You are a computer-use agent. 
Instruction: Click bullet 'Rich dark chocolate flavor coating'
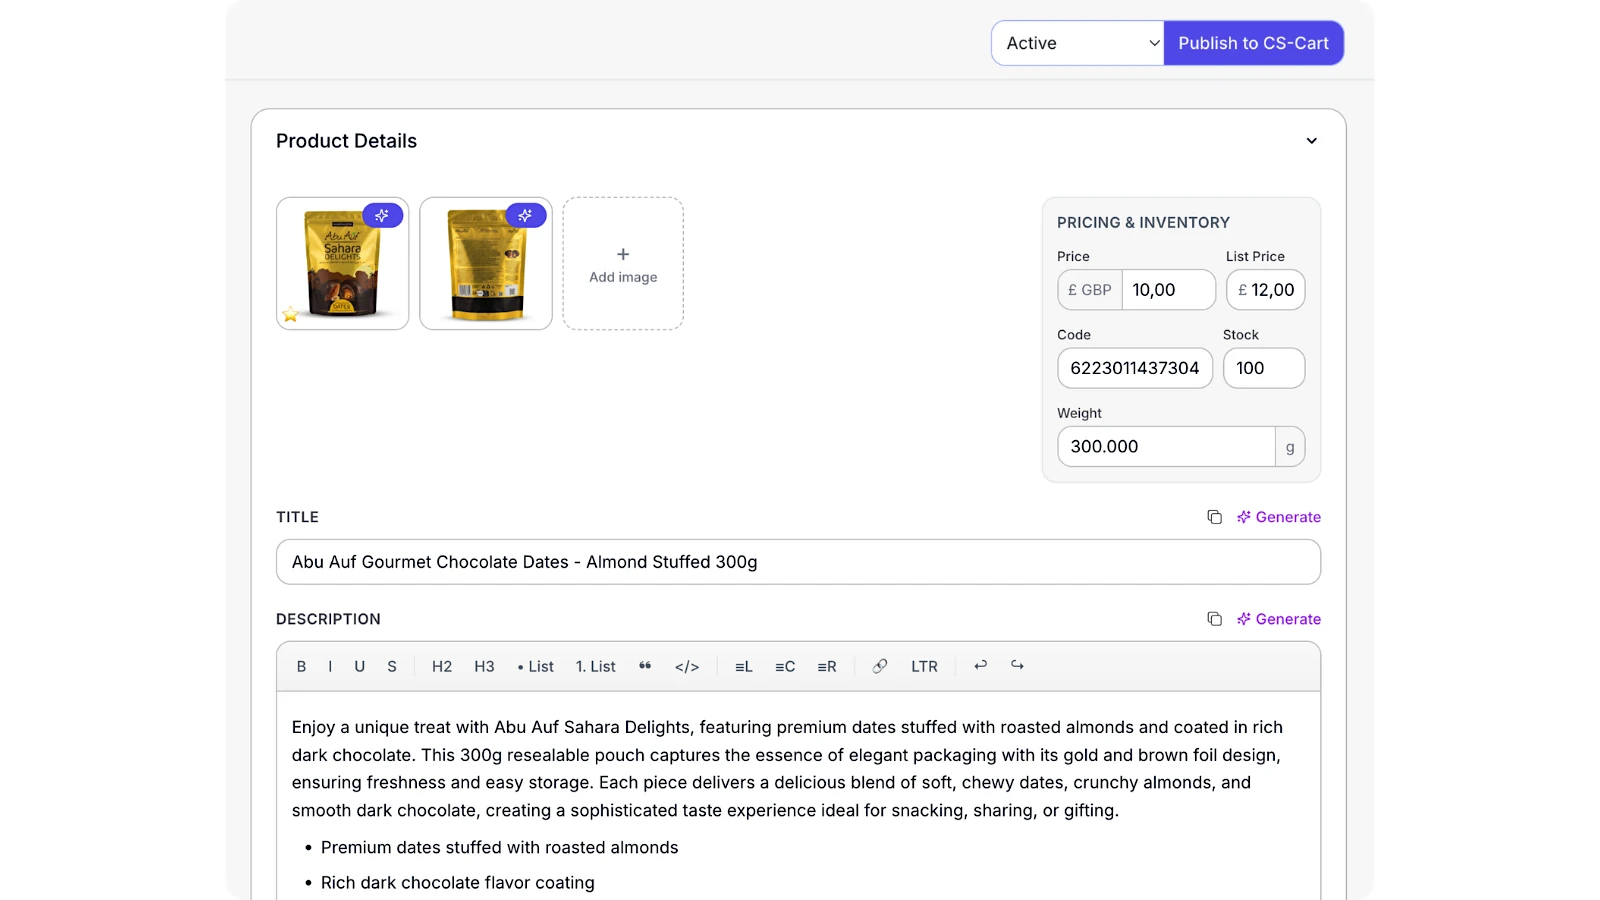coord(457,882)
